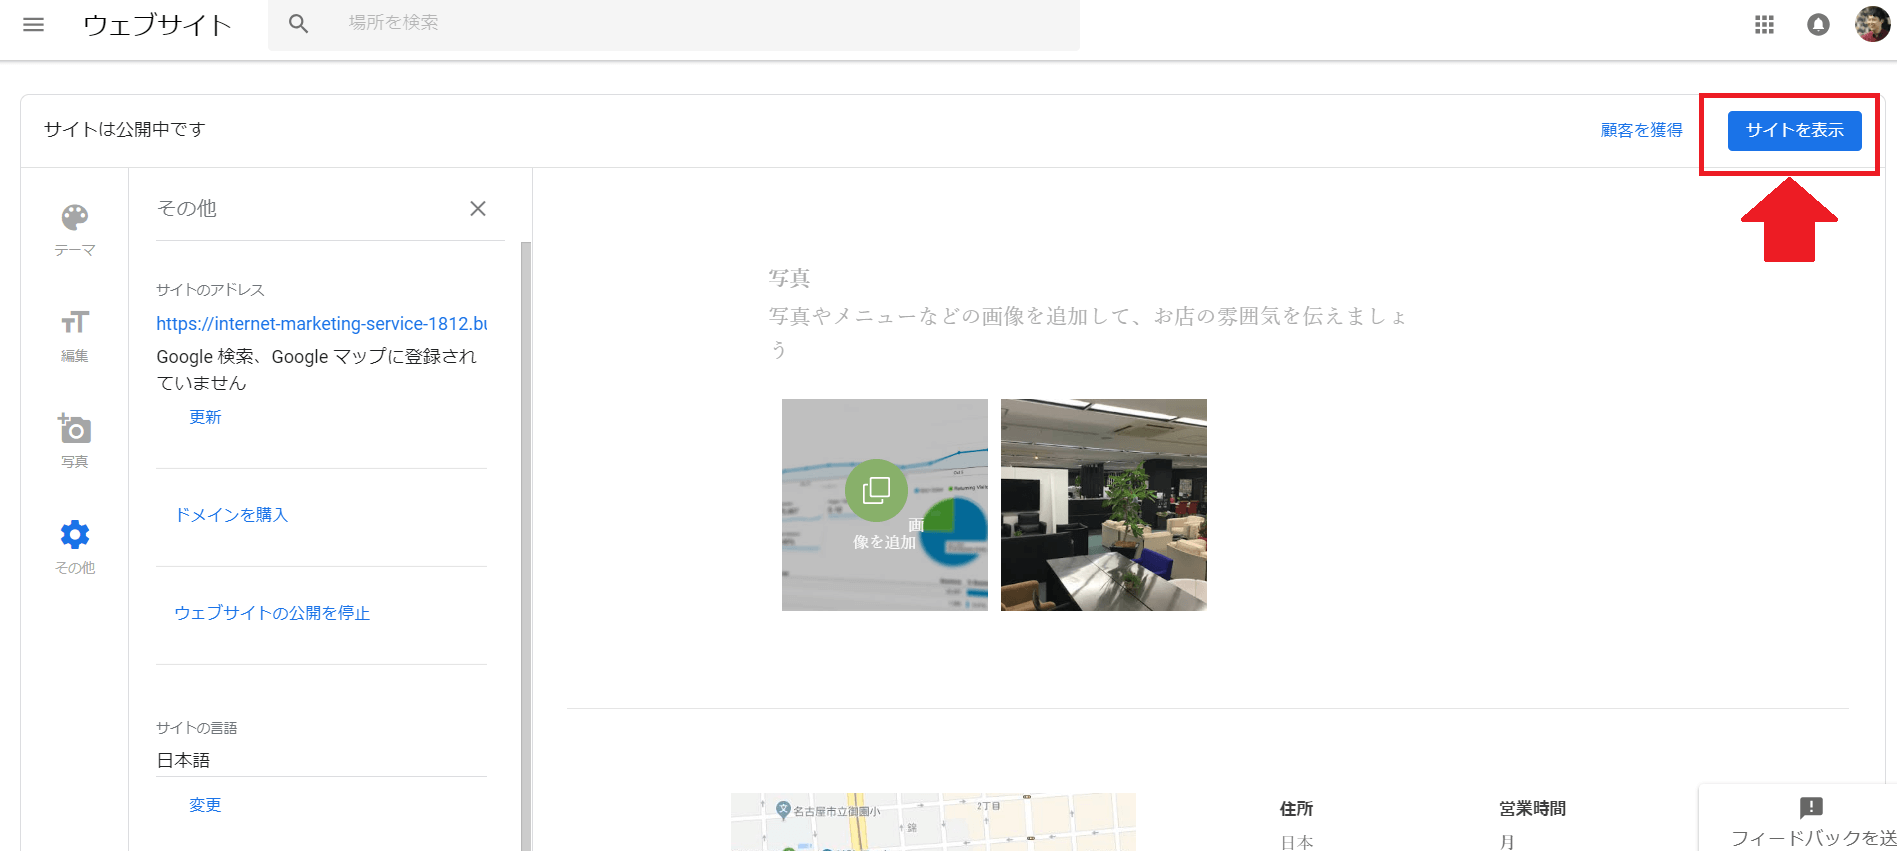Click the ドメインを購入 link
The width and height of the screenshot is (1897, 851).
pos(232,515)
